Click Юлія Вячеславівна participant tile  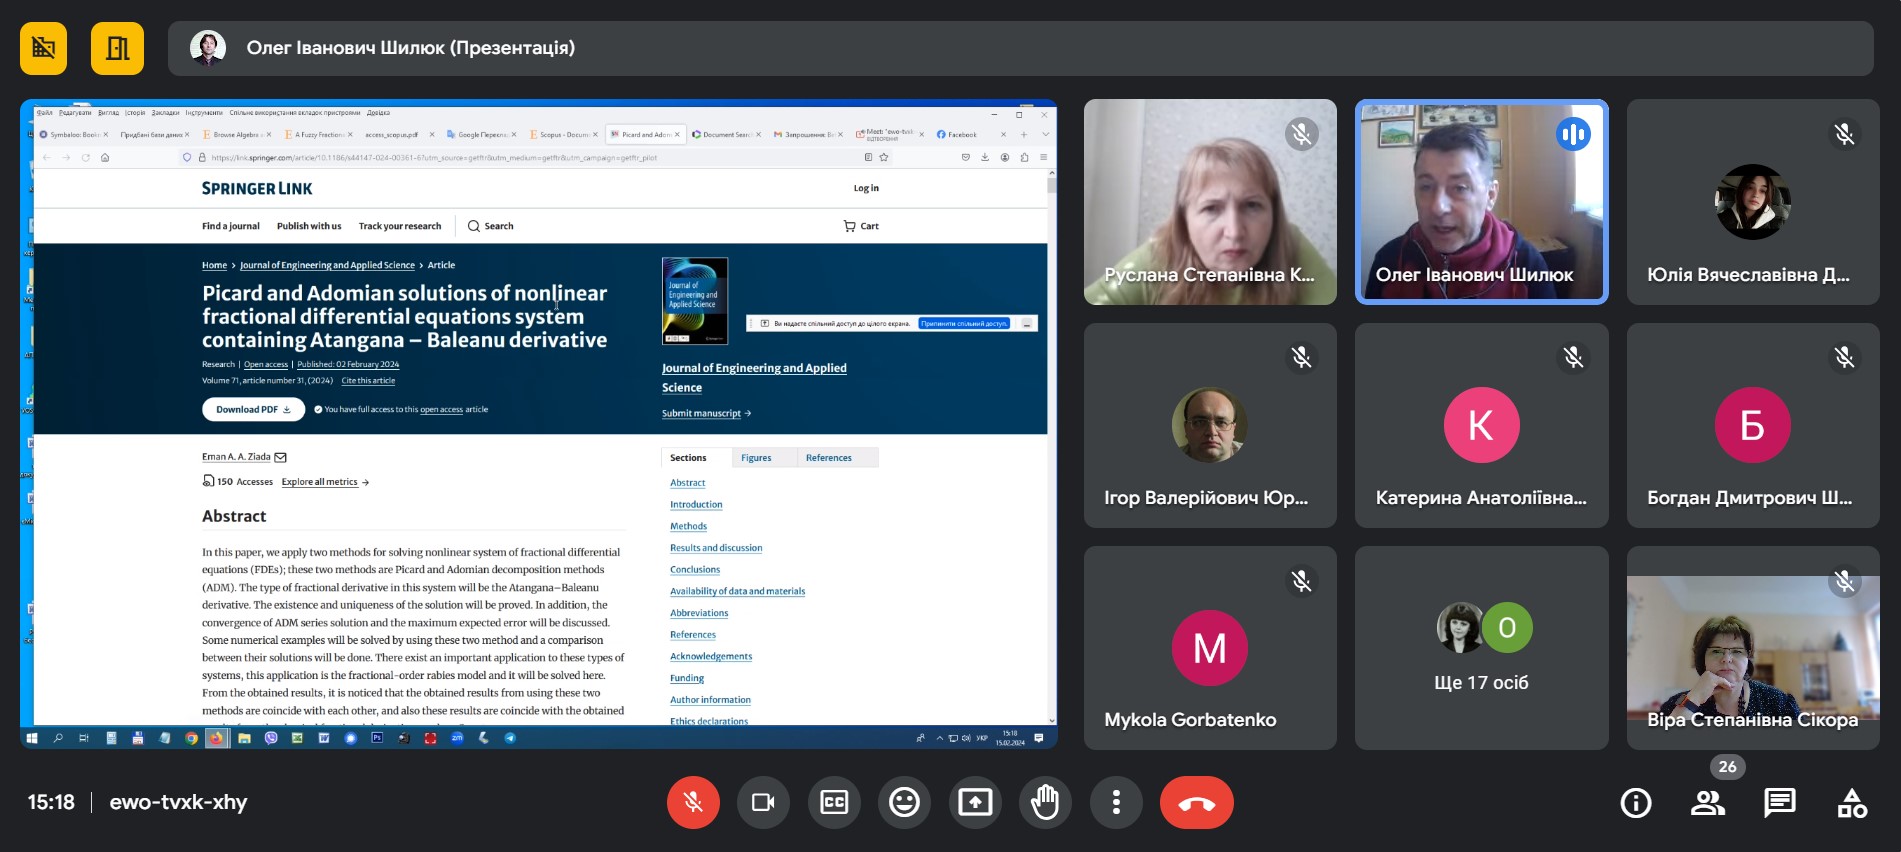point(1753,202)
